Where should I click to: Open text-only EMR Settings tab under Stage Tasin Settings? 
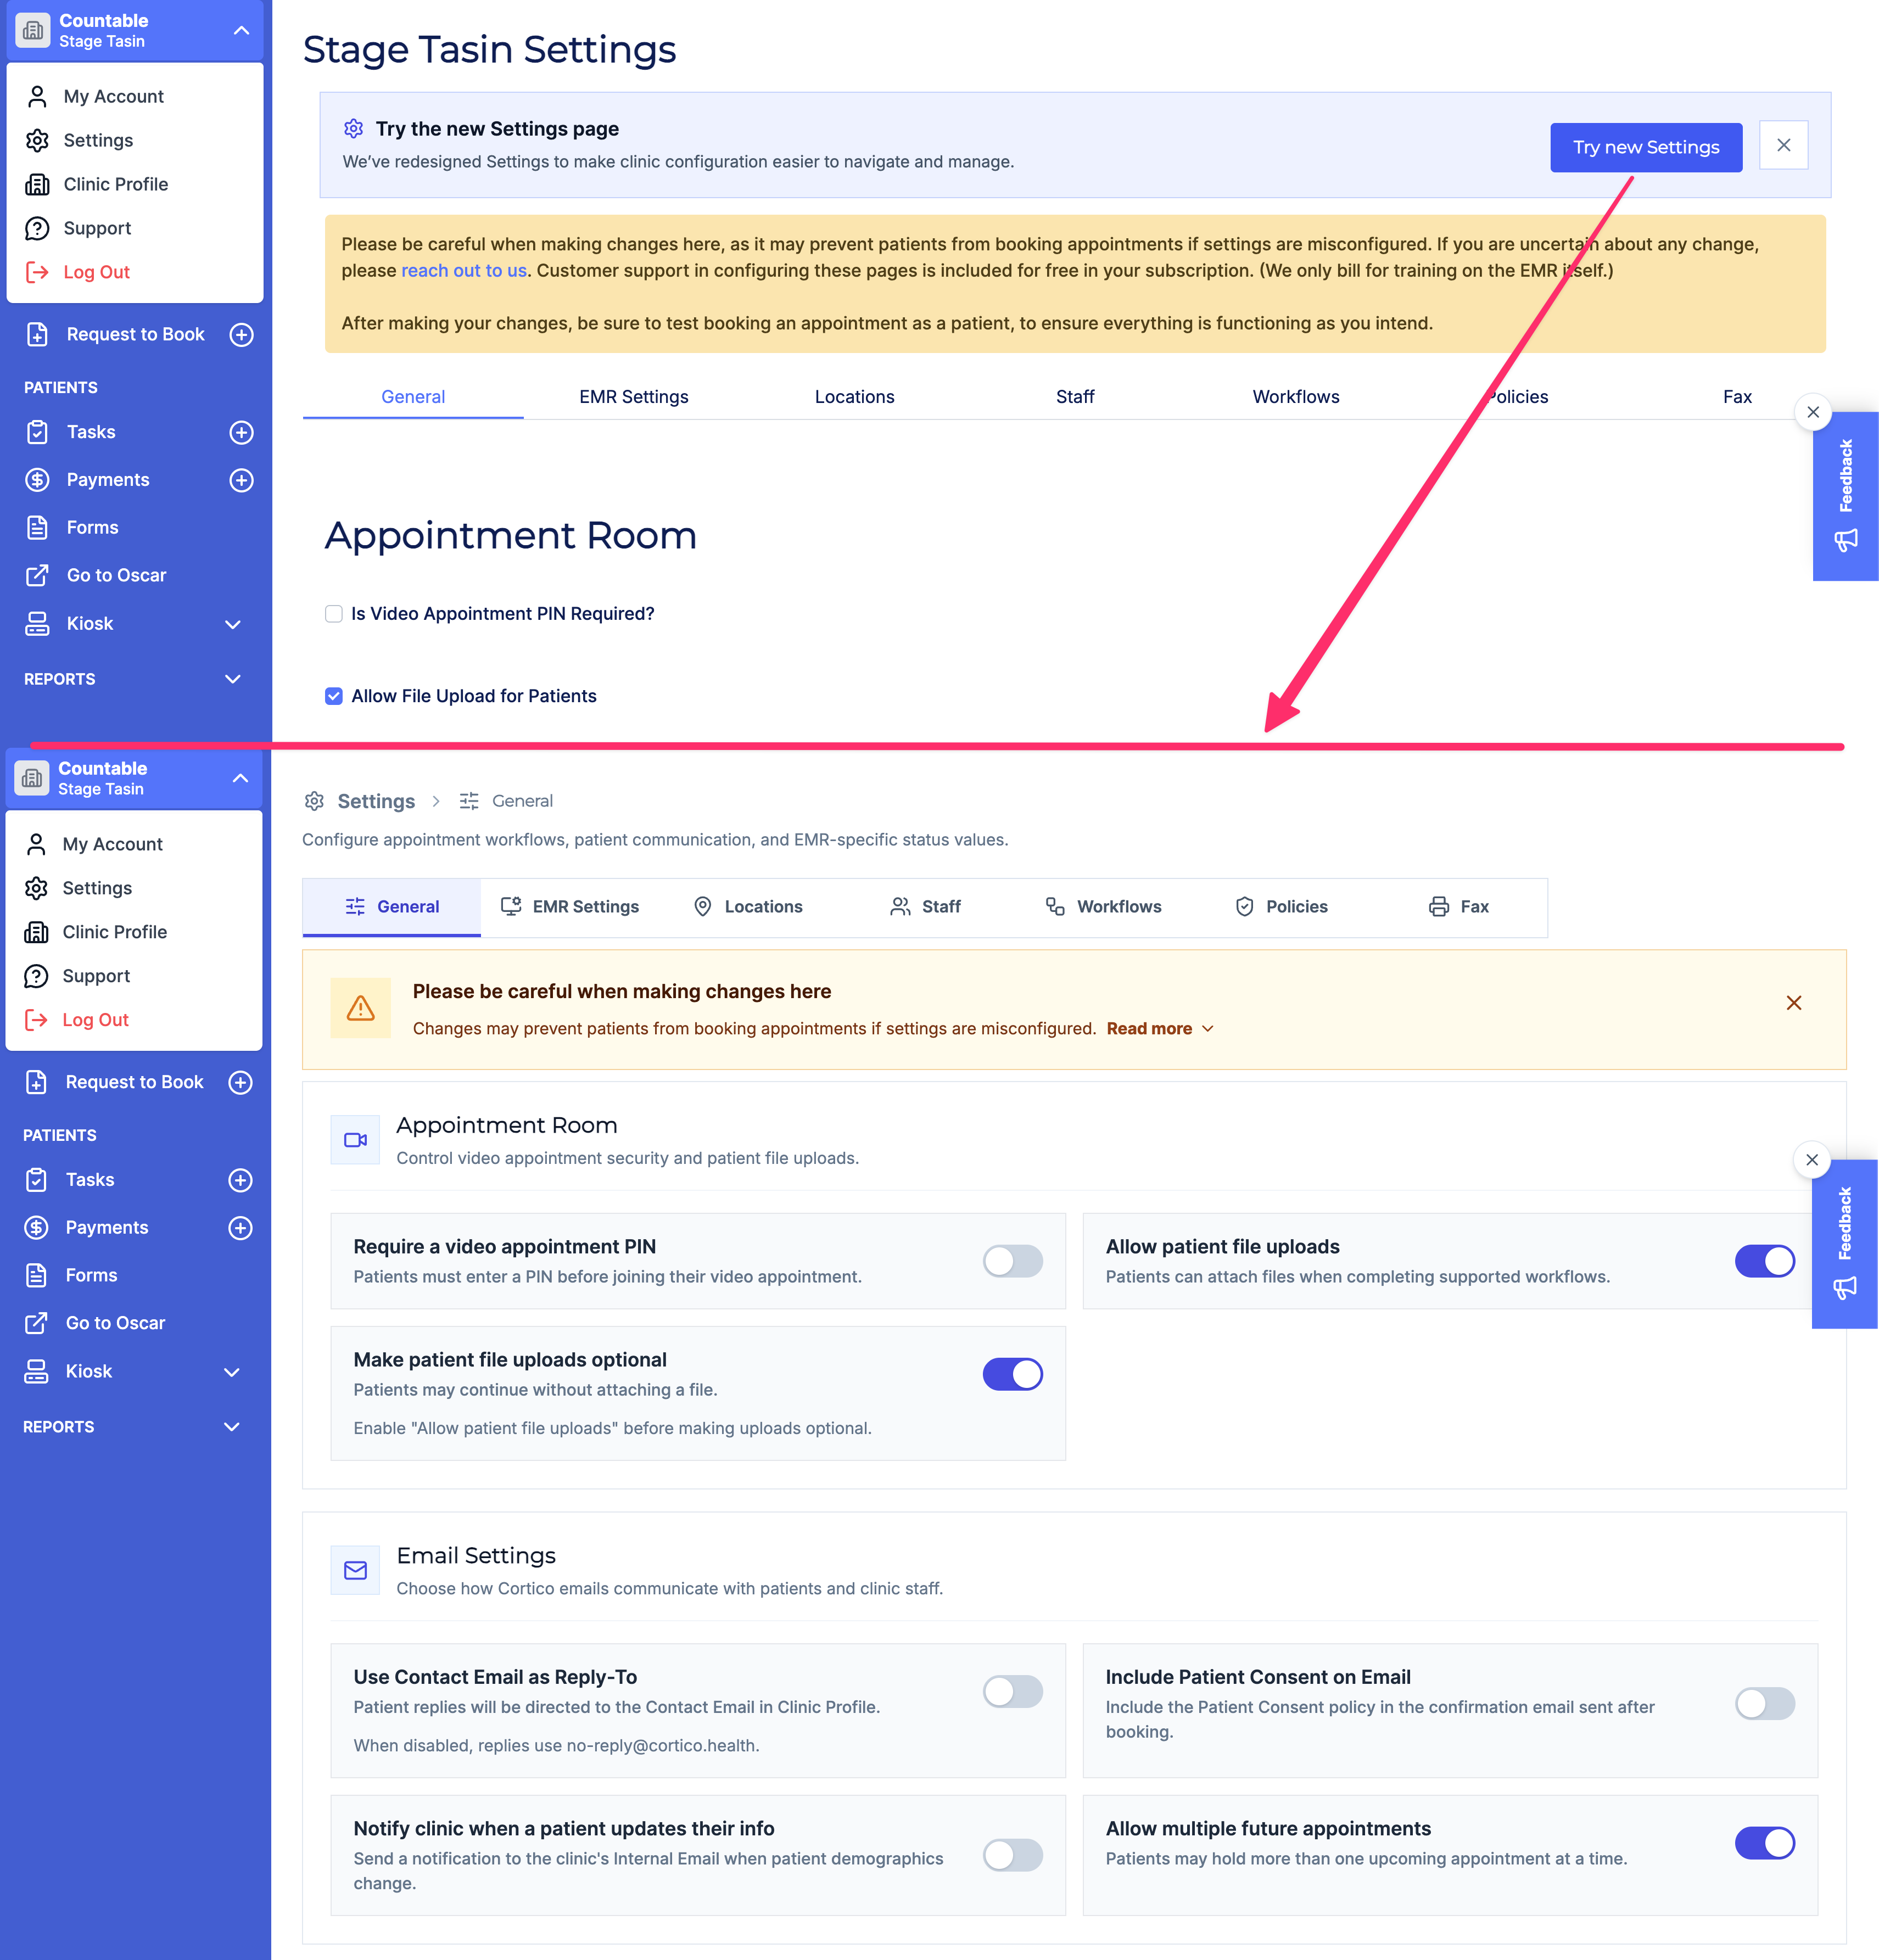pyautogui.click(x=634, y=396)
